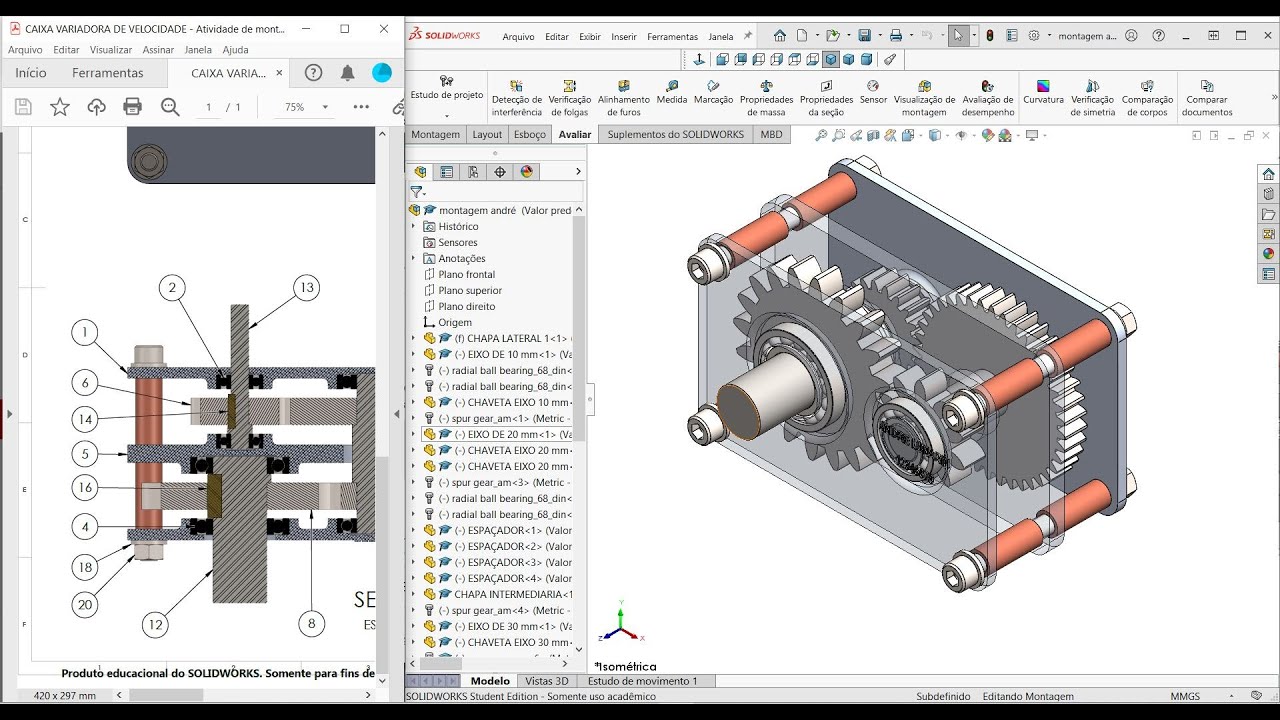
Task: Expand the Anotações tree node
Action: (x=413, y=258)
